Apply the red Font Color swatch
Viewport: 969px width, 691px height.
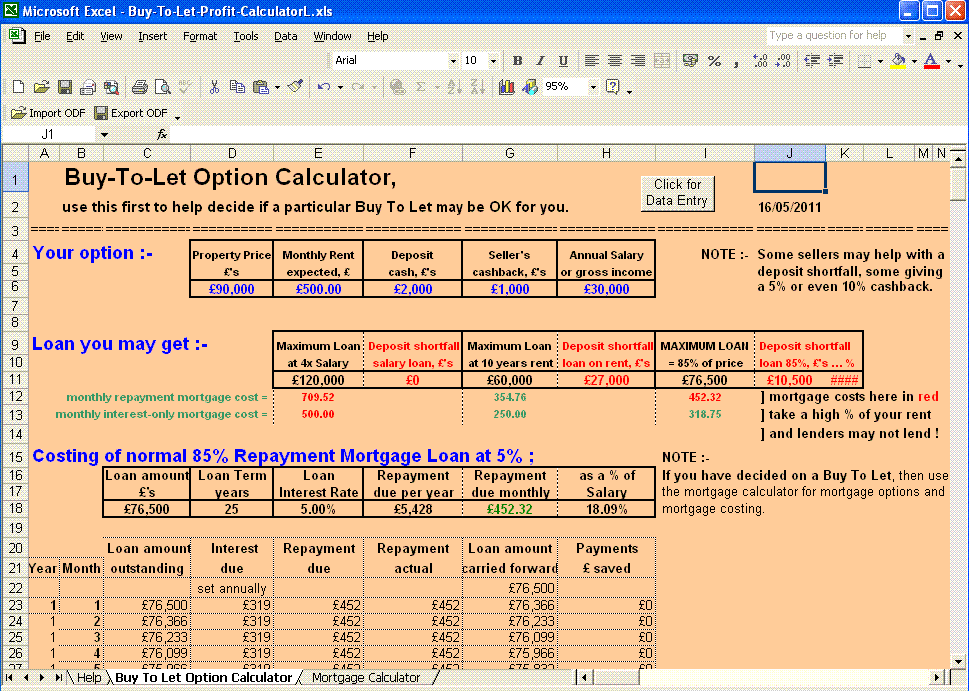tap(931, 61)
